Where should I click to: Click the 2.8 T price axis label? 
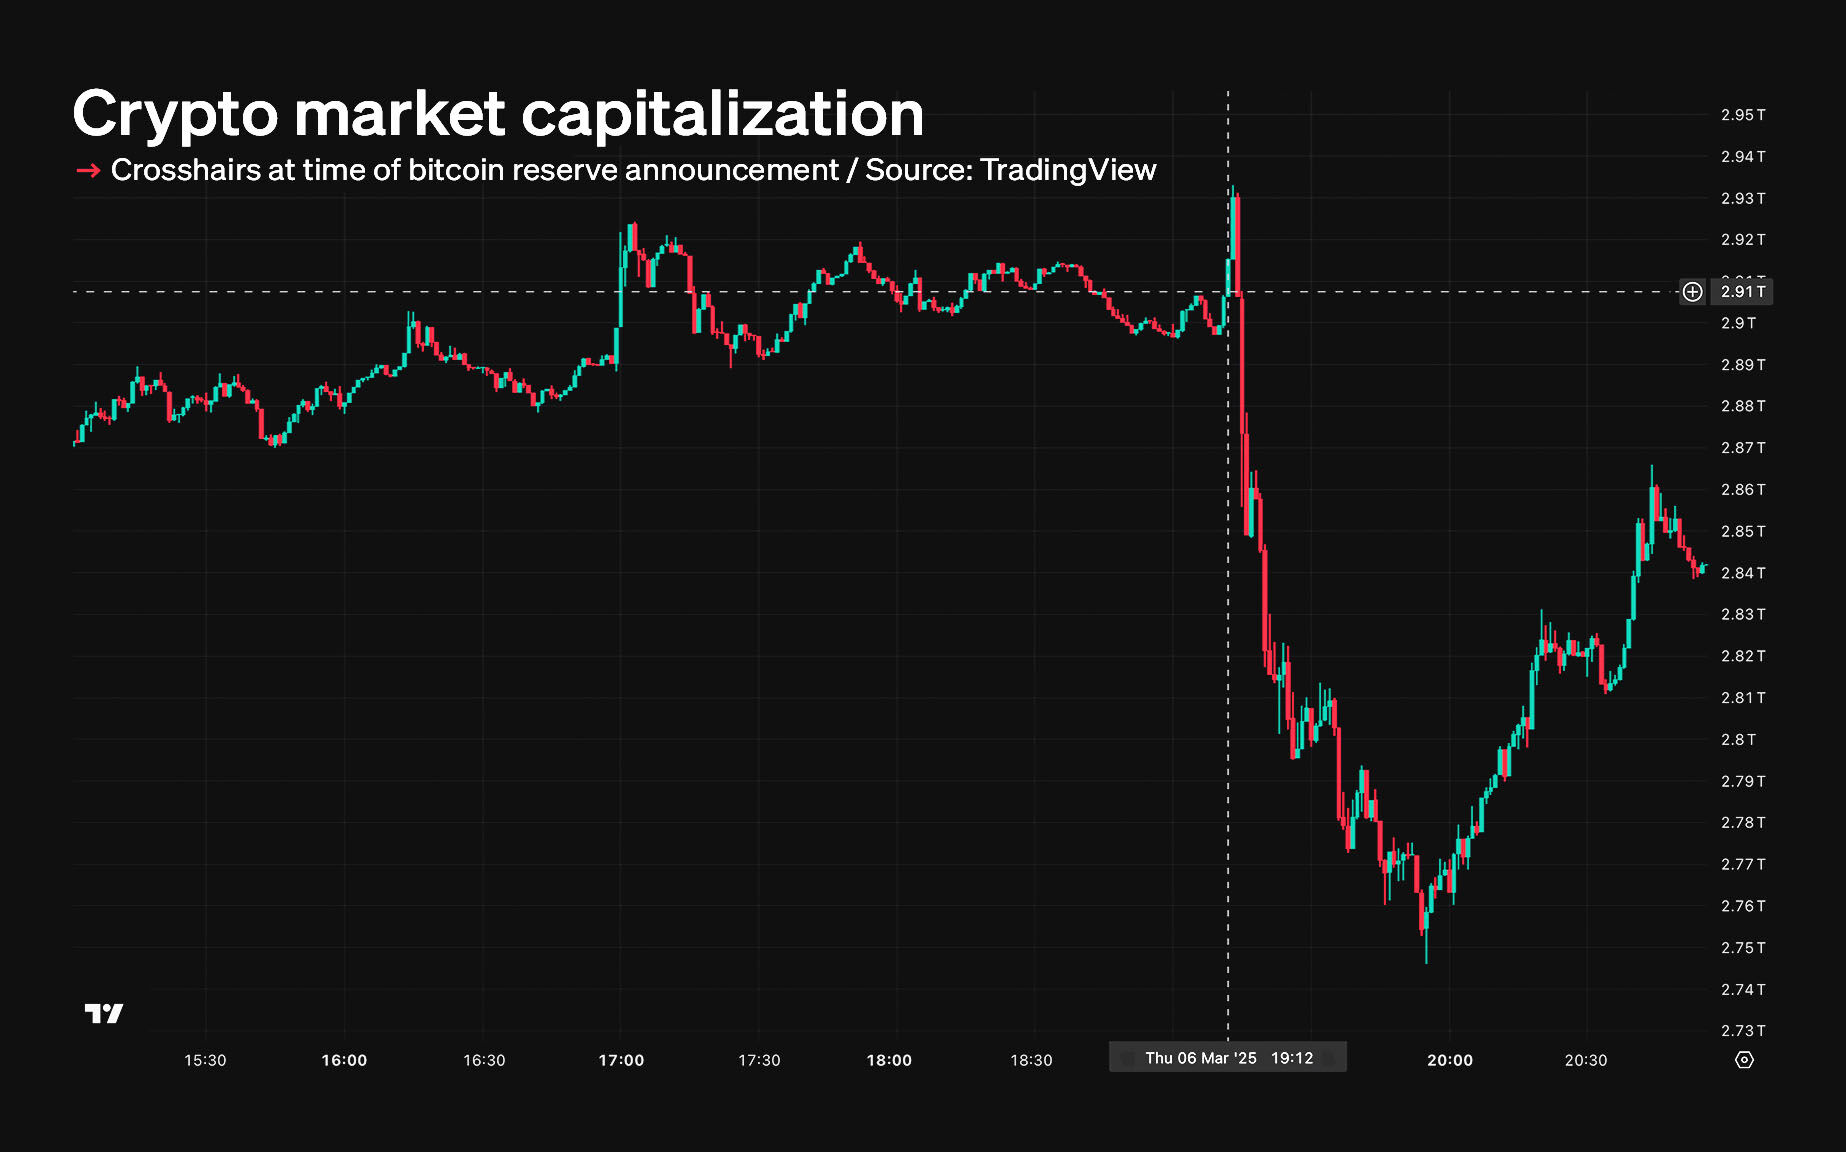(x=1738, y=740)
